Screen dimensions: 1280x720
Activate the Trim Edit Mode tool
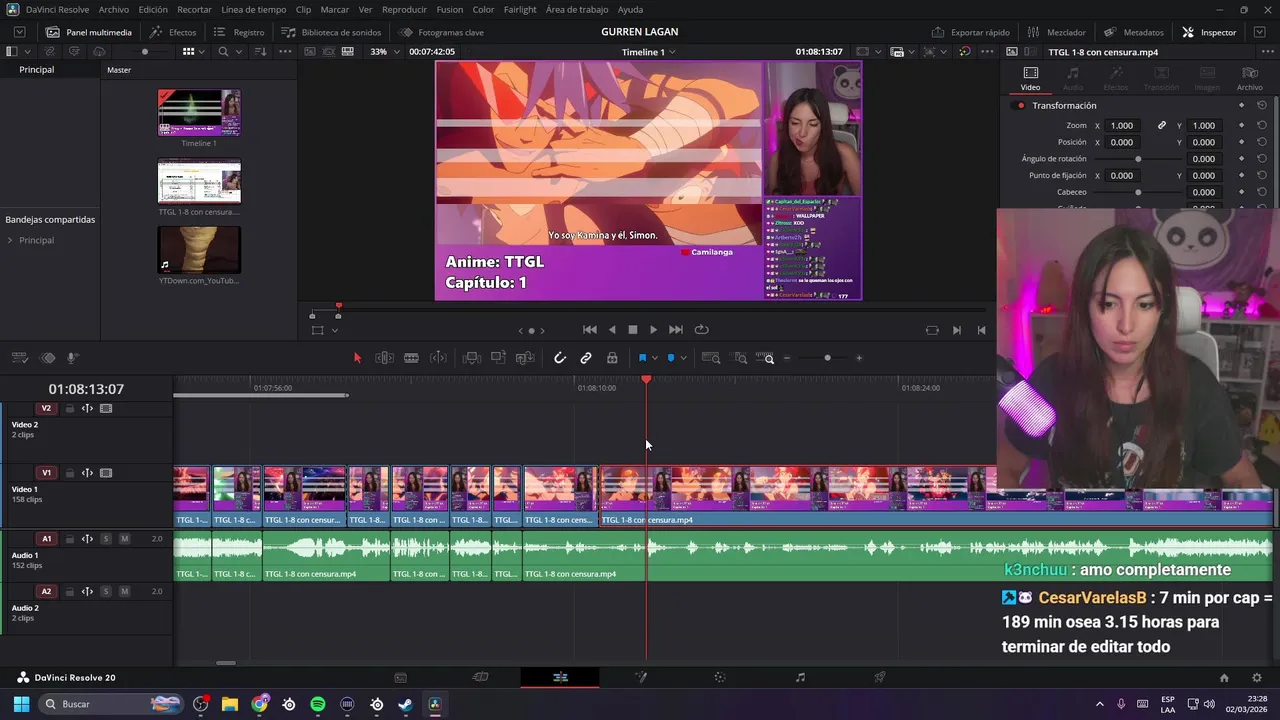click(384, 358)
